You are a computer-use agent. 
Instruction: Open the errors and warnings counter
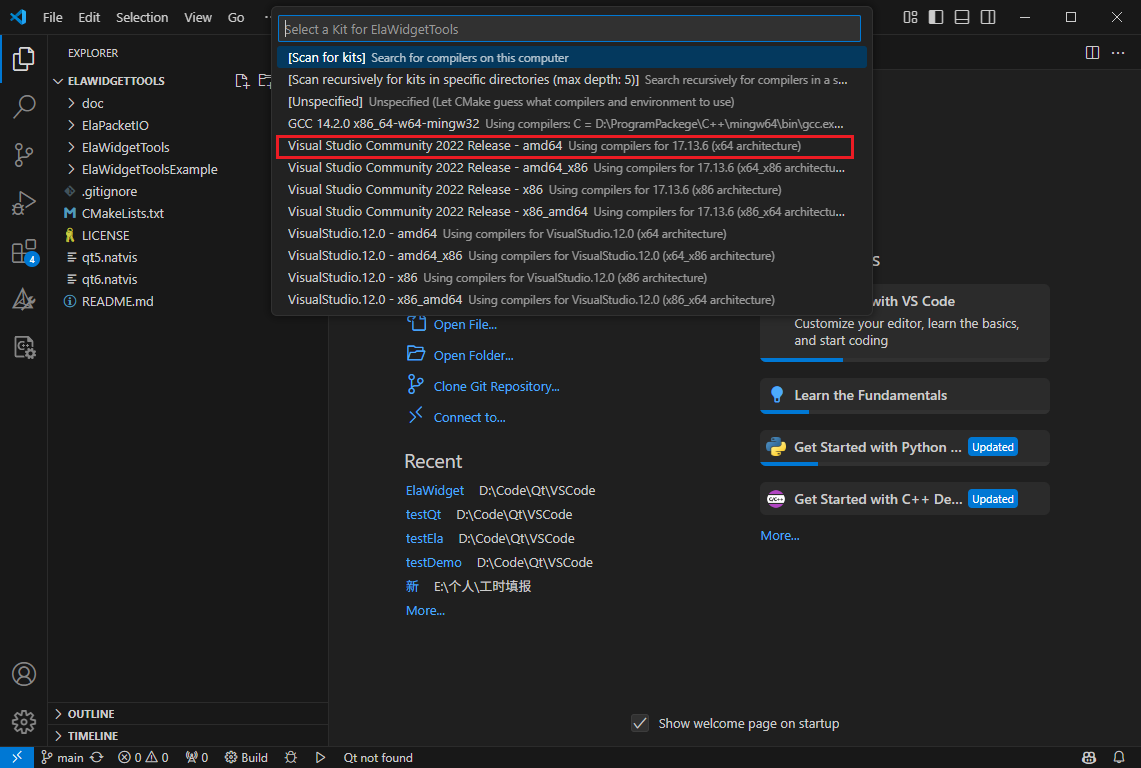pyautogui.click(x=143, y=757)
